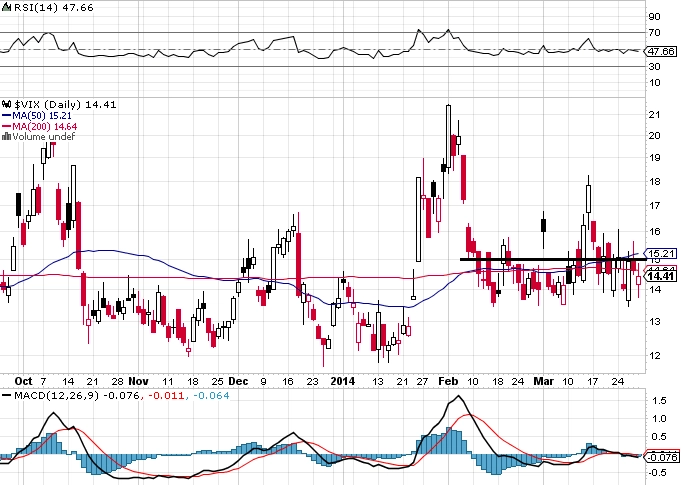Click the -0.5 level on MACD axis
Screen dimensions: 682x485
[657, 473]
